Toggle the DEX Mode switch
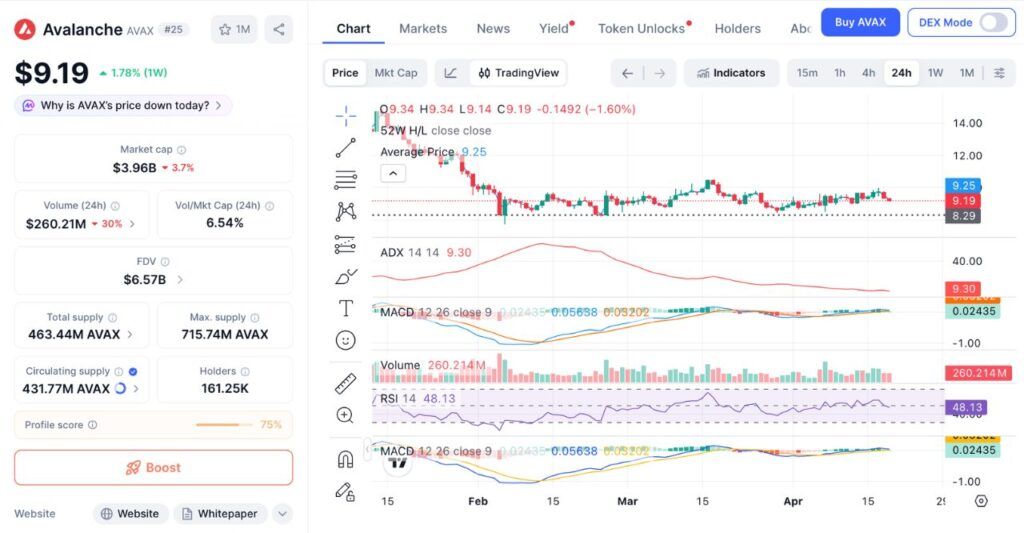Image resolution: width=1024 pixels, height=533 pixels. click(993, 22)
